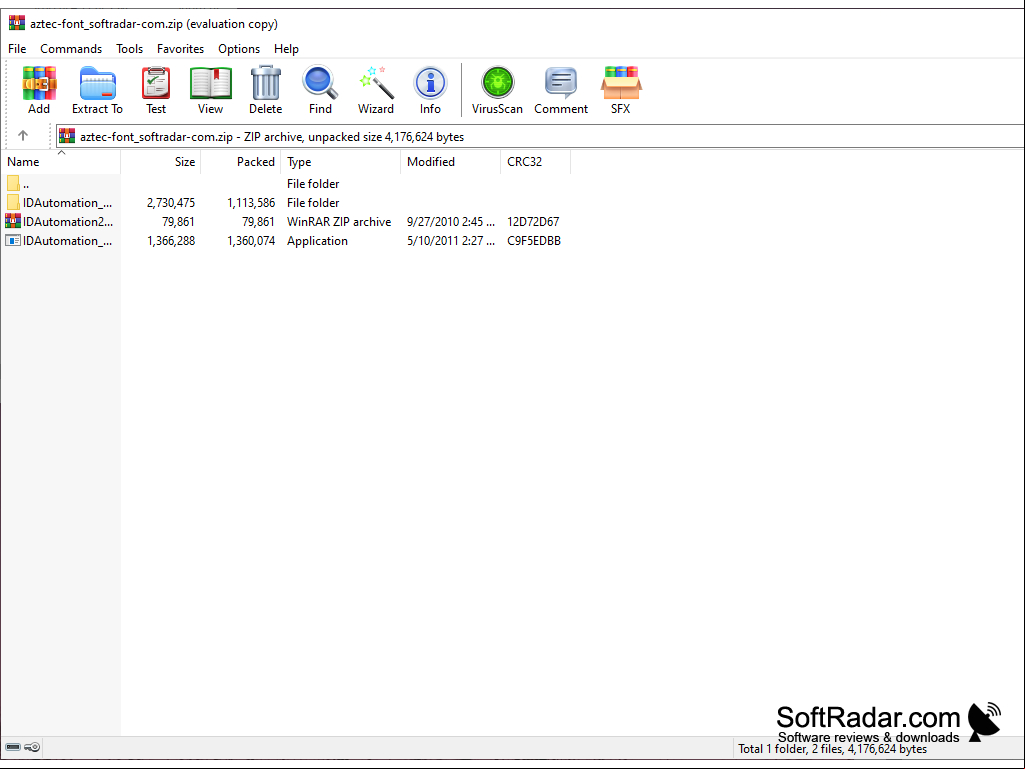The image size is (1025, 769).
Task: Sort by Type column header
Action: (x=341, y=162)
